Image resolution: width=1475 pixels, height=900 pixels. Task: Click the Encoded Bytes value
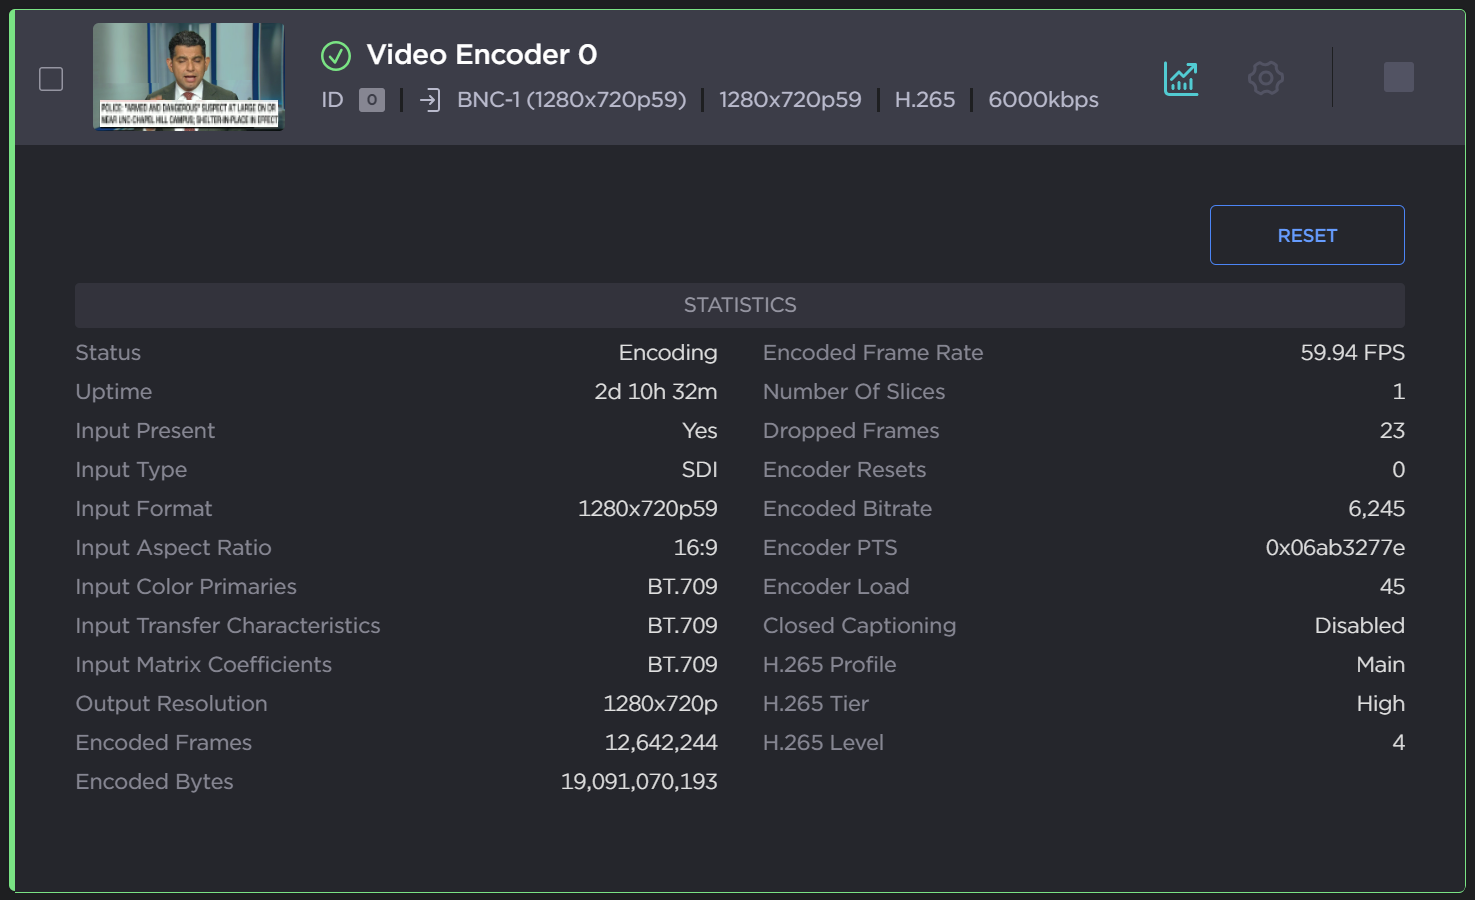(638, 782)
